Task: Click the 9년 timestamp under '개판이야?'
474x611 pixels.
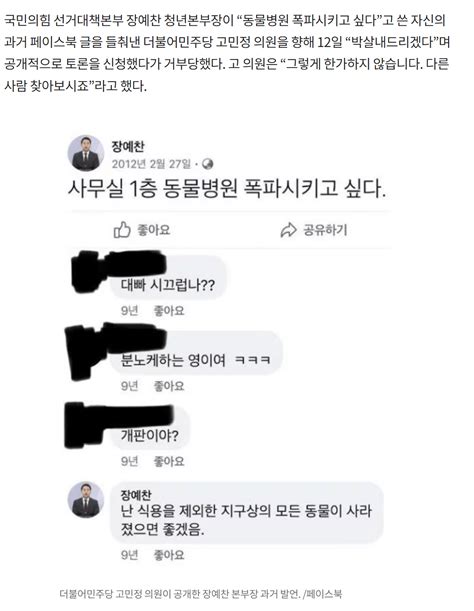Action: pyautogui.click(x=129, y=461)
